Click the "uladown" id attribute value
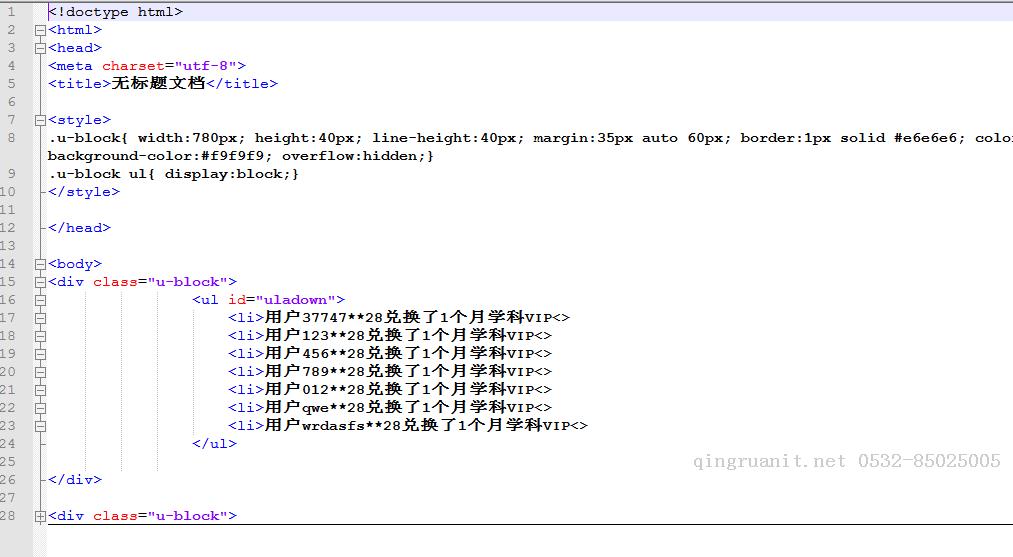The image size is (1013, 557). (300, 300)
